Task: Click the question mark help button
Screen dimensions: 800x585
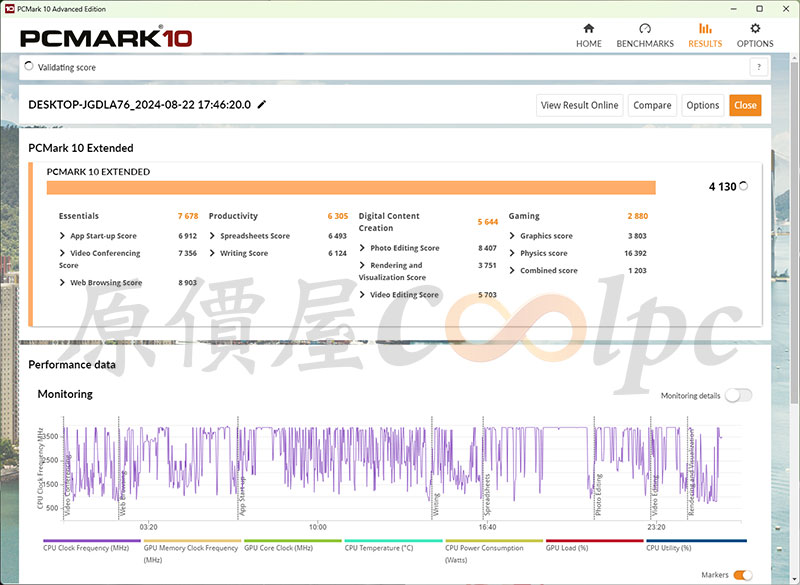Action: 759,67
